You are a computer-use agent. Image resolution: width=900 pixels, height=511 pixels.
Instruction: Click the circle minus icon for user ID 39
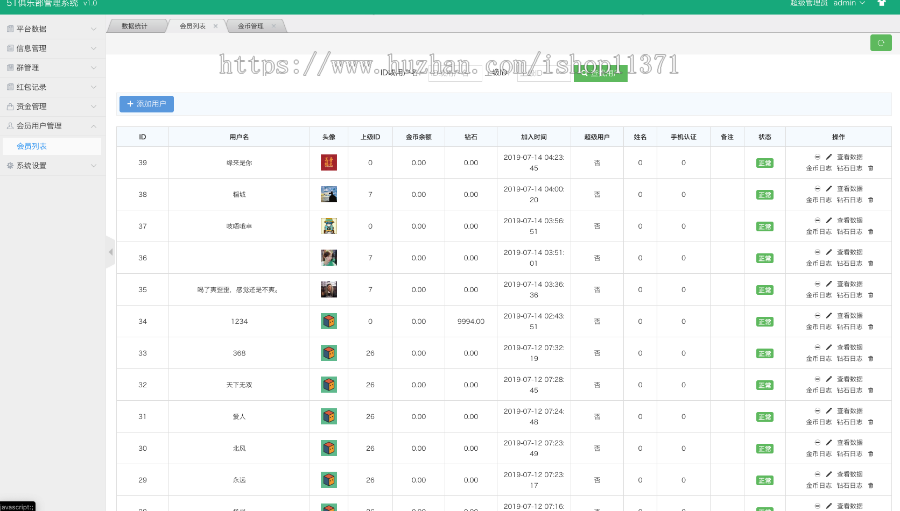click(817, 157)
